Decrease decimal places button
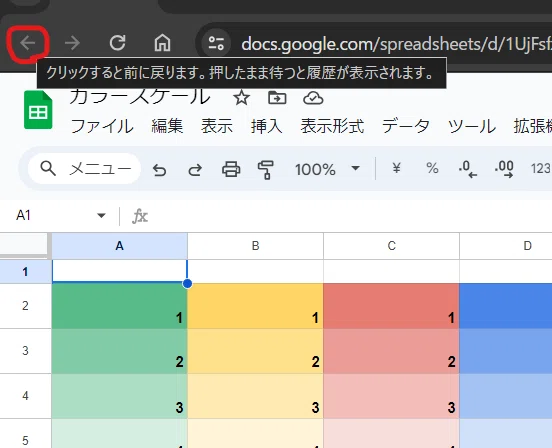Viewport: 552px width, 448px height. [468, 169]
